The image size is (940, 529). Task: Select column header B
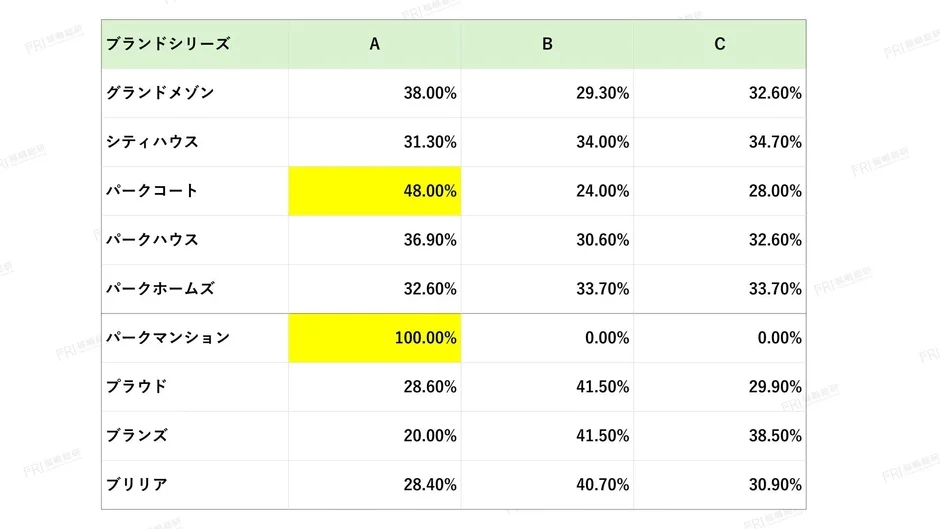pyautogui.click(x=547, y=44)
